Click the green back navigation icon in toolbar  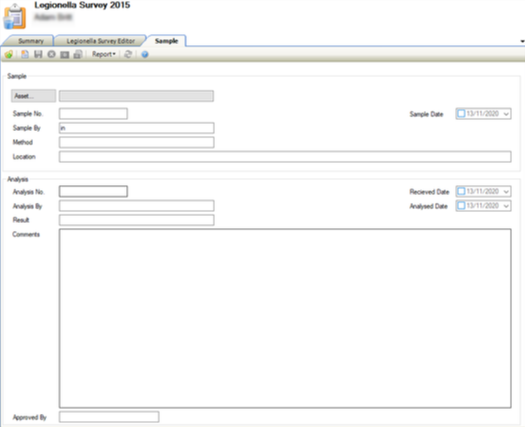(x=9, y=54)
